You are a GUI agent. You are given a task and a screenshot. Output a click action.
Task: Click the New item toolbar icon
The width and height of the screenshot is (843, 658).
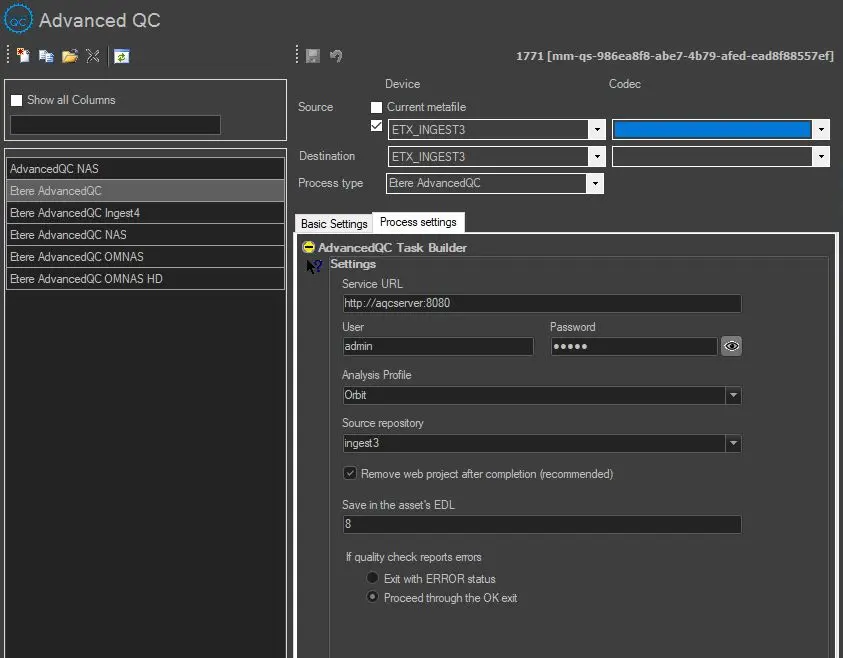pyautogui.click(x=23, y=56)
